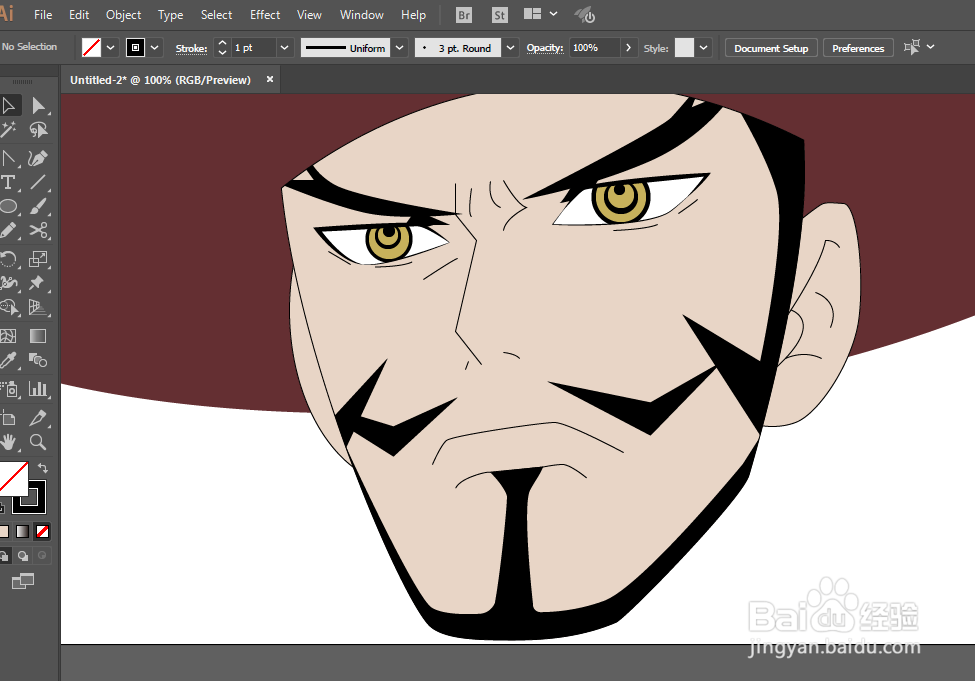Image resolution: width=975 pixels, height=681 pixels.
Task: Select the Scissors tool
Action: [39, 231]
